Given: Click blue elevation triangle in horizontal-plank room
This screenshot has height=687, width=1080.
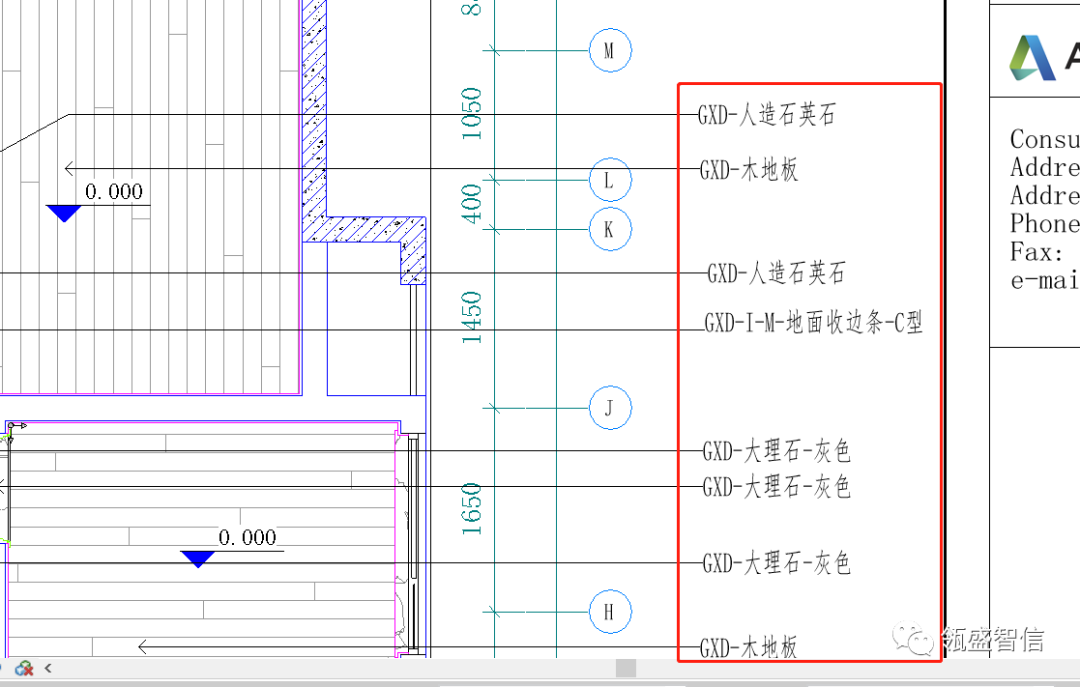Looking at the screenshot, I should [x=198, y=559].
